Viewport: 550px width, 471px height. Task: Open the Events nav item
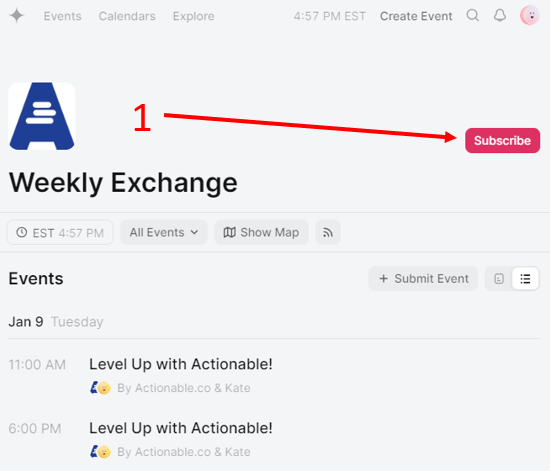click(62, 16)
